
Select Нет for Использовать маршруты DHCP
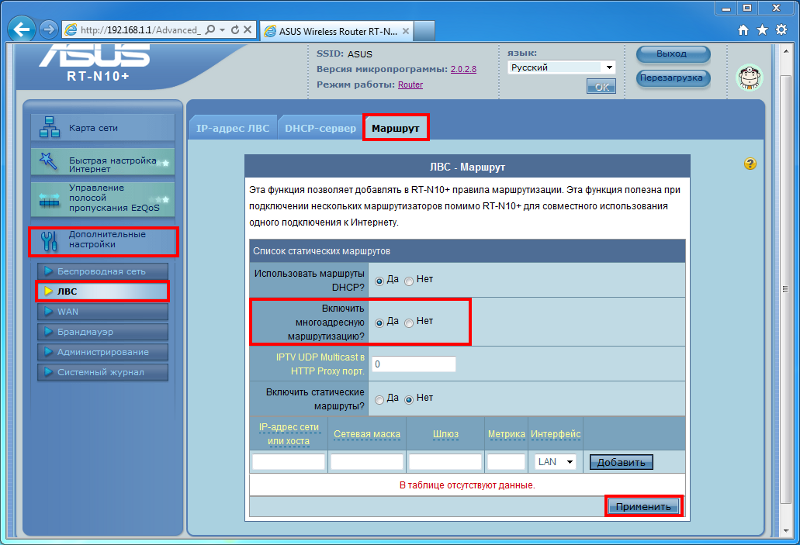pyautogui.click(x=409, y=280)
